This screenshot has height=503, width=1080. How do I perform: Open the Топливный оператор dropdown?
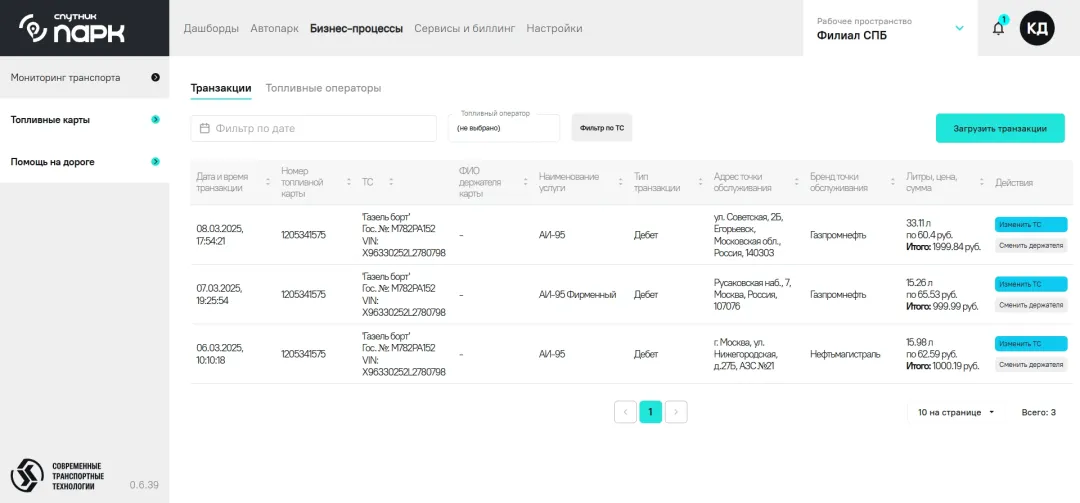tap(504, 128)
